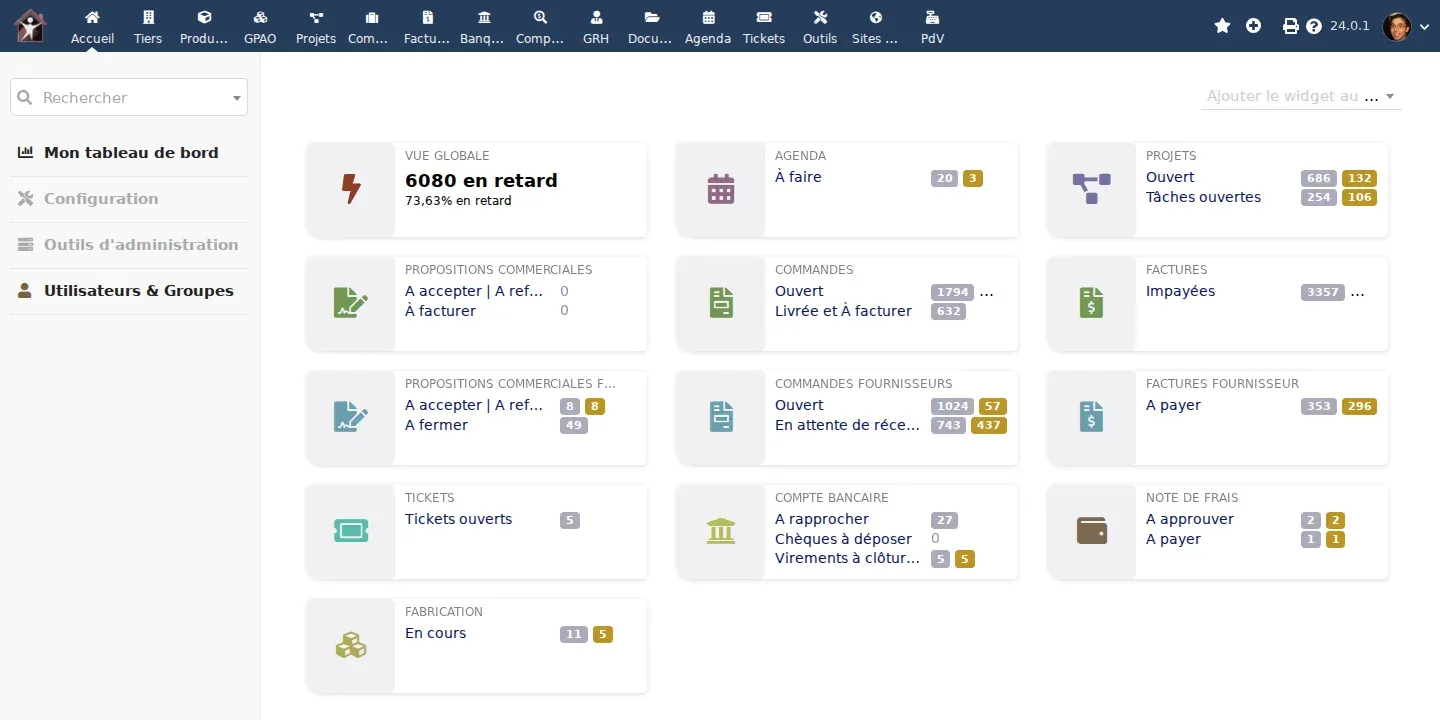Click the lightning bolt Vue globale icon
The height and width of the screenshot is (720, 1440).
click(x=351, y=189)
